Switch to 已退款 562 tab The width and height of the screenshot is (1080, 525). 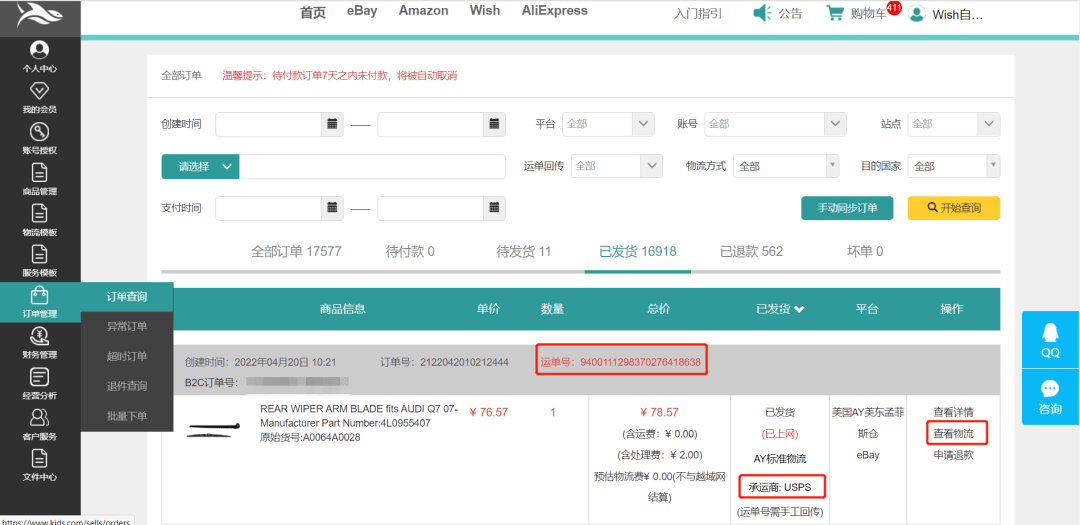[x=751, y=251]
